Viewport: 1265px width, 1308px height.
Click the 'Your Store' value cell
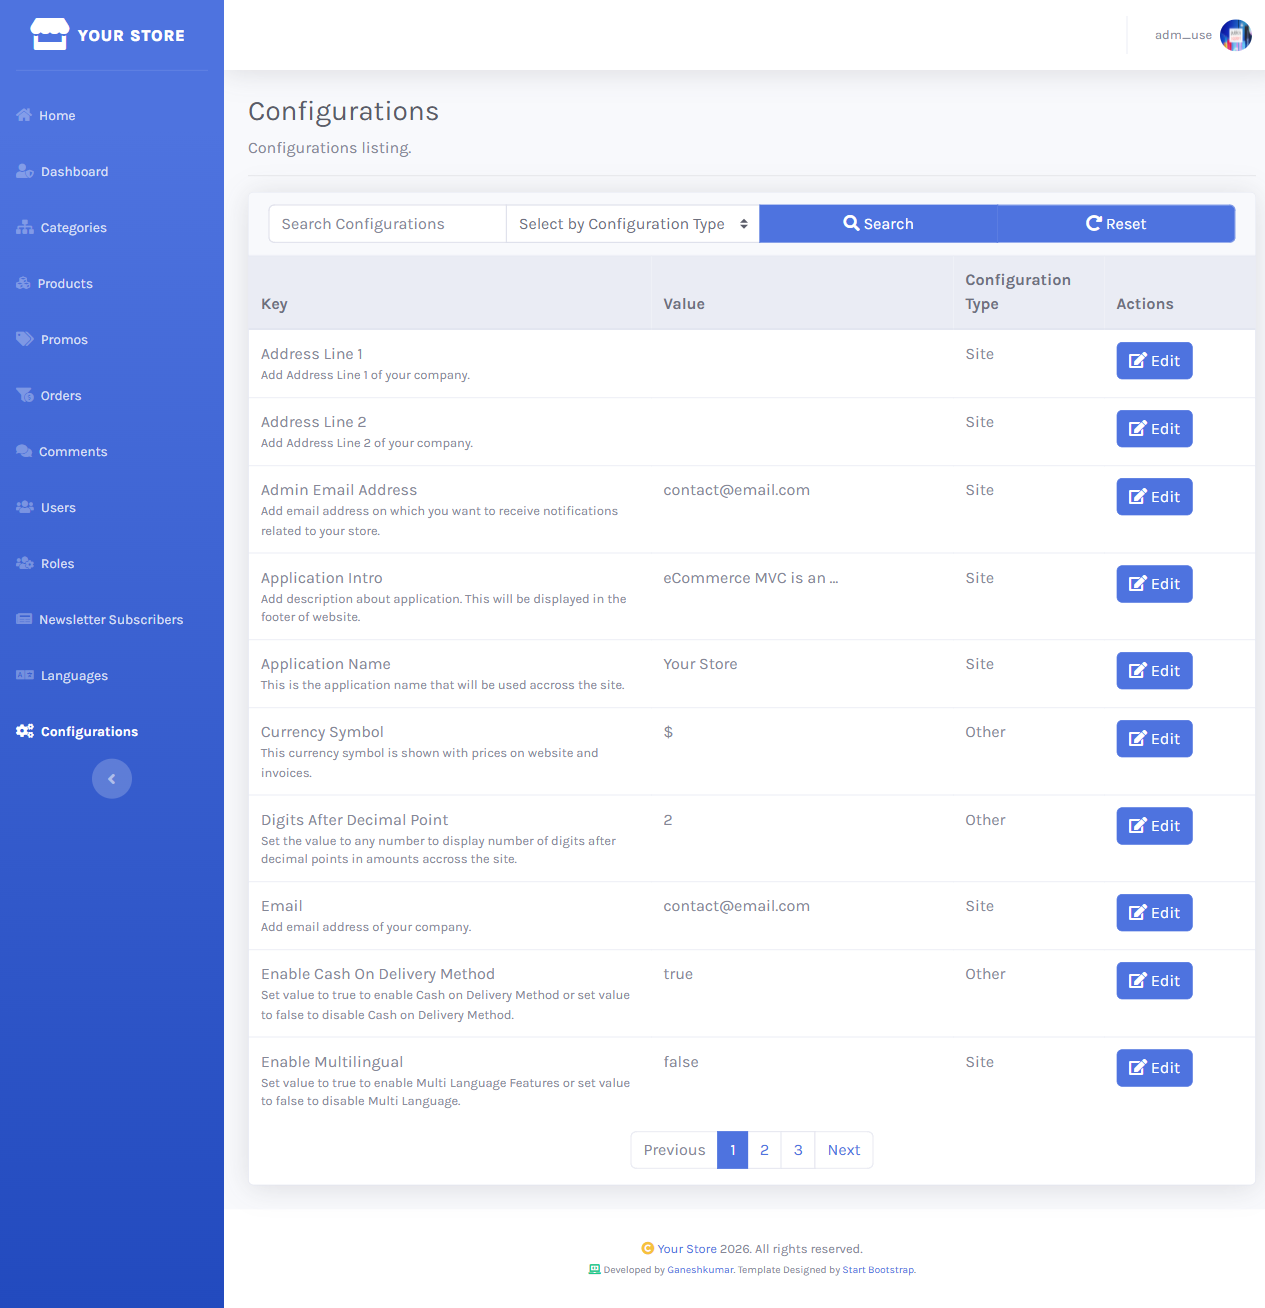tap(700, 664)
